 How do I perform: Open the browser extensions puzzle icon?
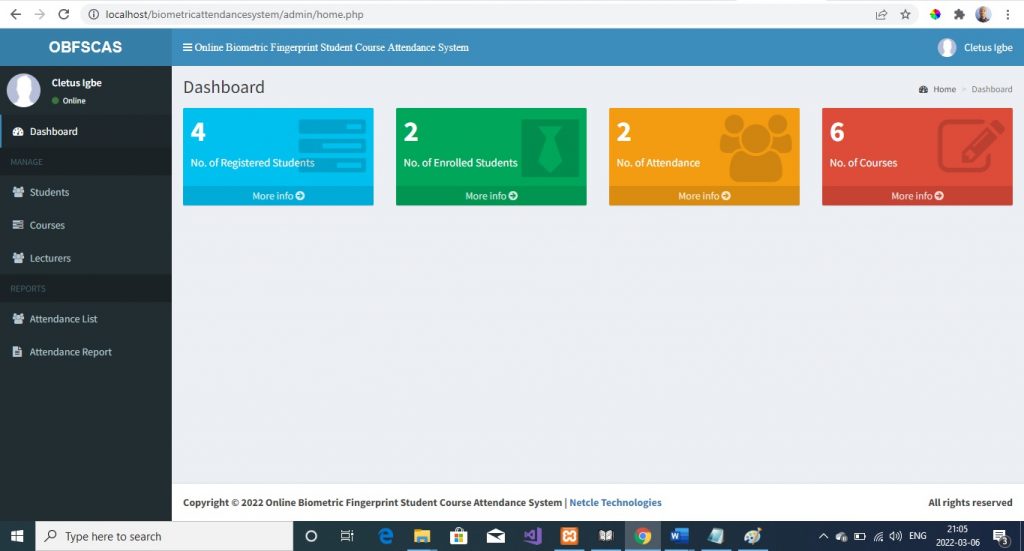point(959,14)
